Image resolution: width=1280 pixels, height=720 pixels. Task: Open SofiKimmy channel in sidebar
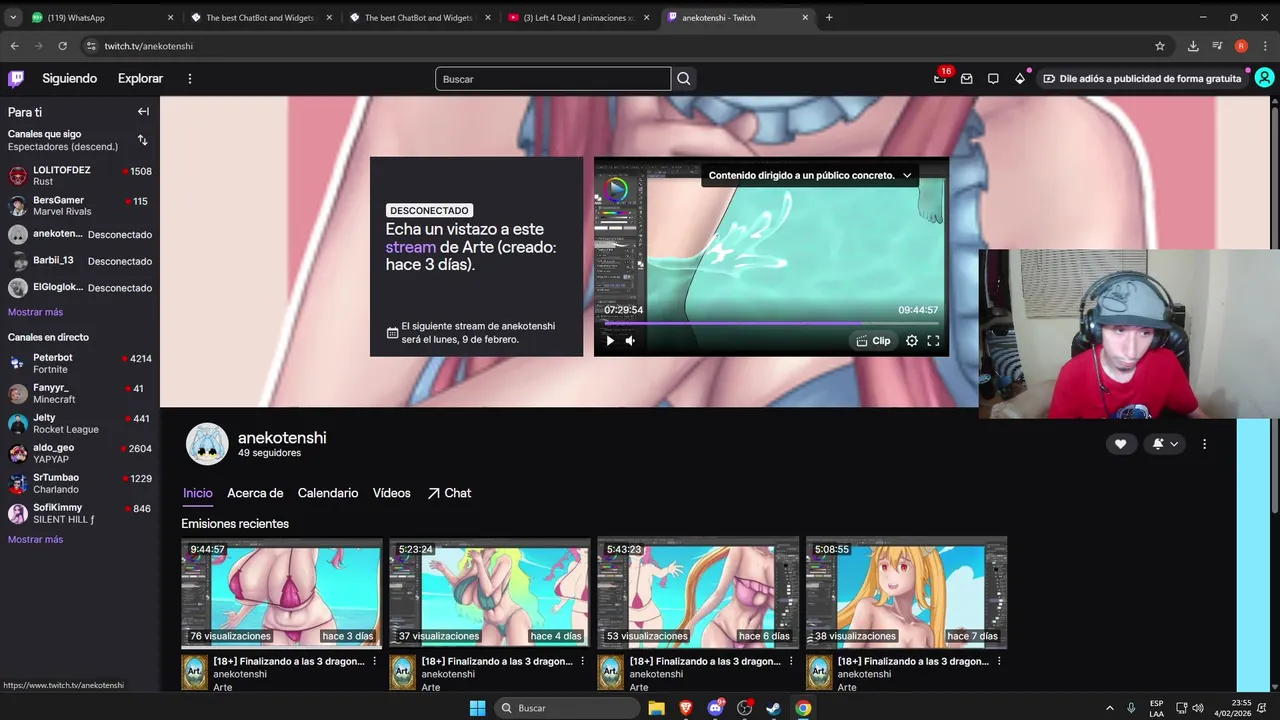click(80, 513)
